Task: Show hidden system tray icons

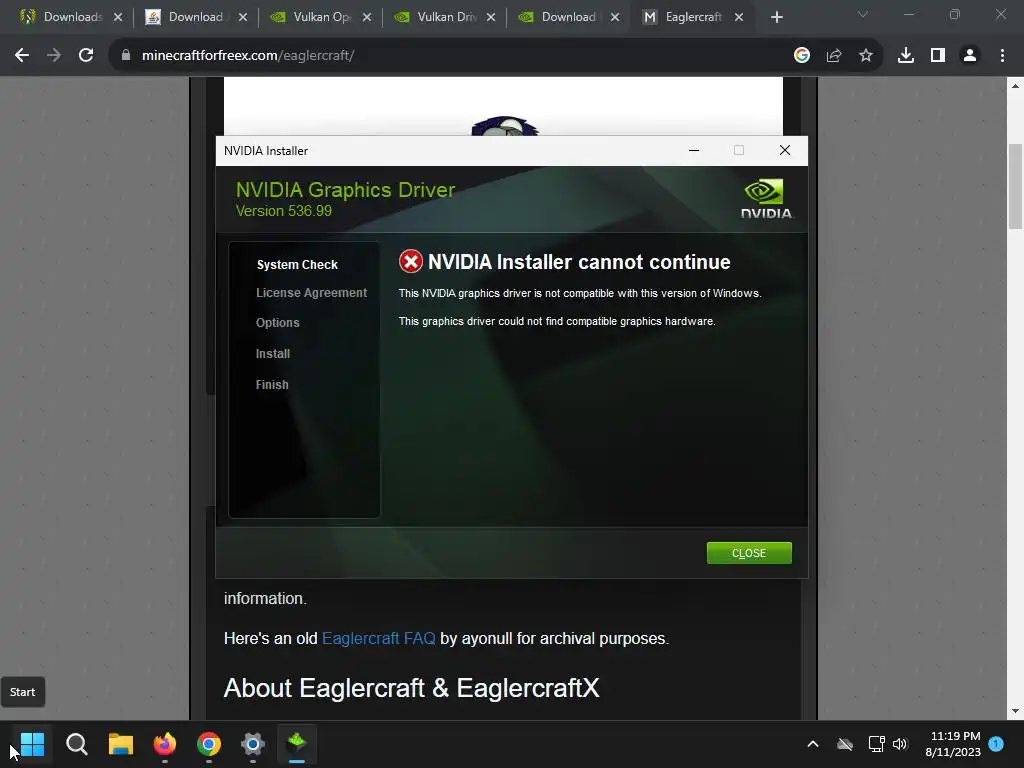Action: pos(813,744)
